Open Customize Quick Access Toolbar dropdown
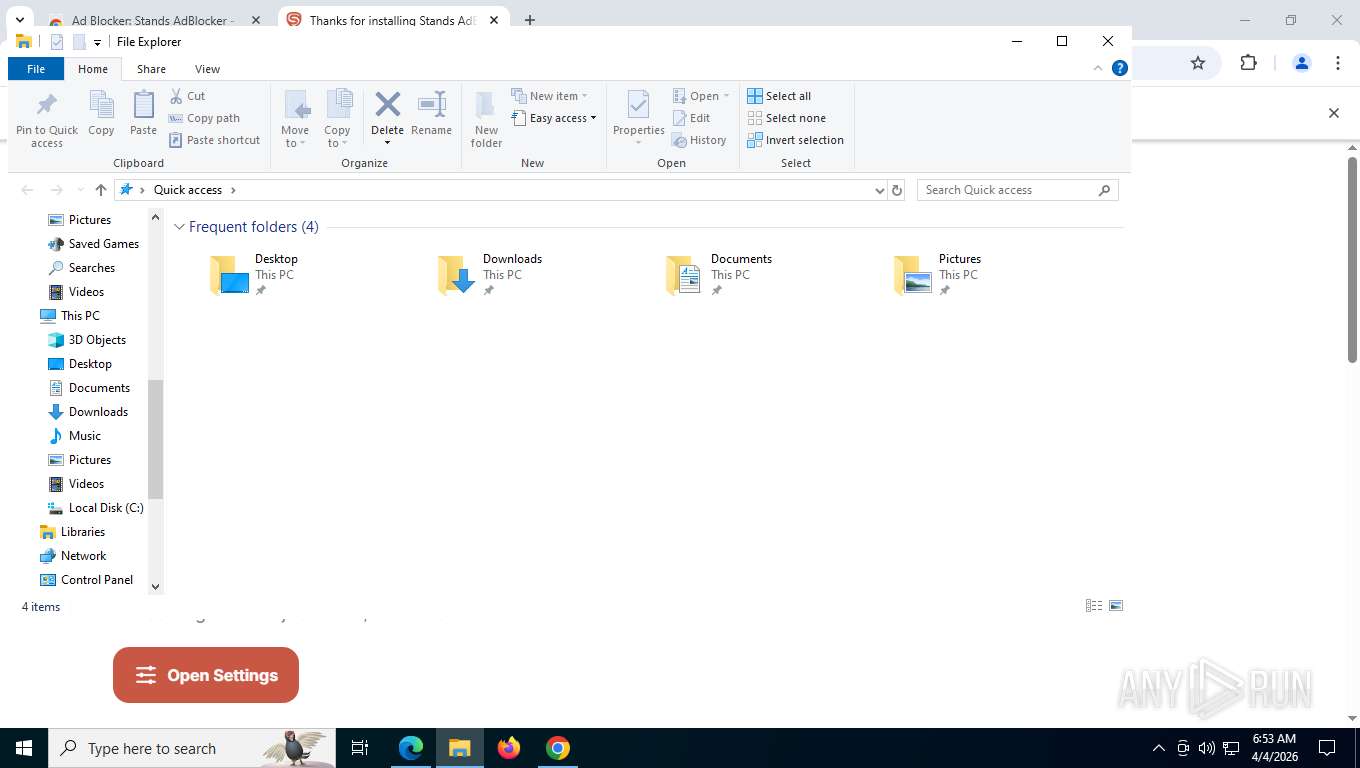The width and height of the screenshot is (1360, 768). pyautogui.click(x=97, y=42)
